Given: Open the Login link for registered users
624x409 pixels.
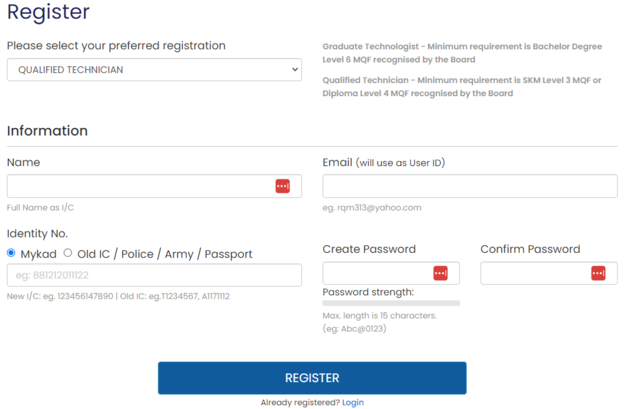Looking at the screenshot, I should coord(353,402).
